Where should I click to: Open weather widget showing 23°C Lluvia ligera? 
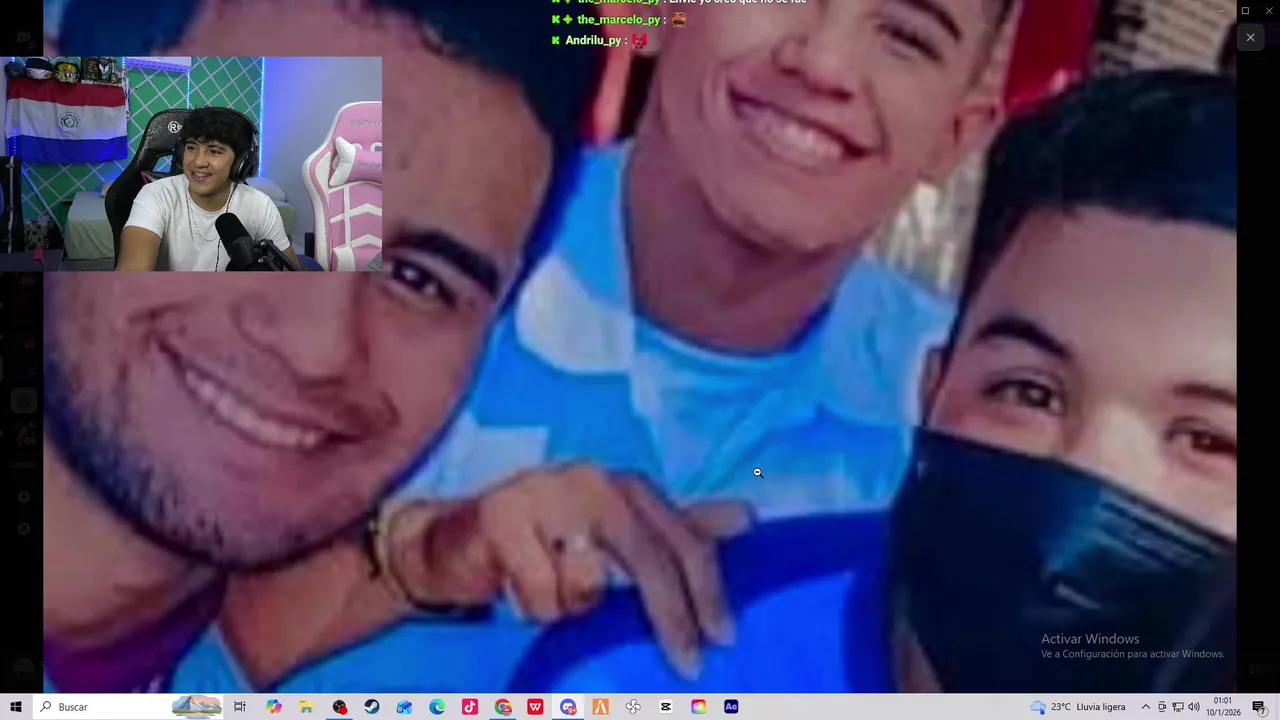pos(1078,707)
